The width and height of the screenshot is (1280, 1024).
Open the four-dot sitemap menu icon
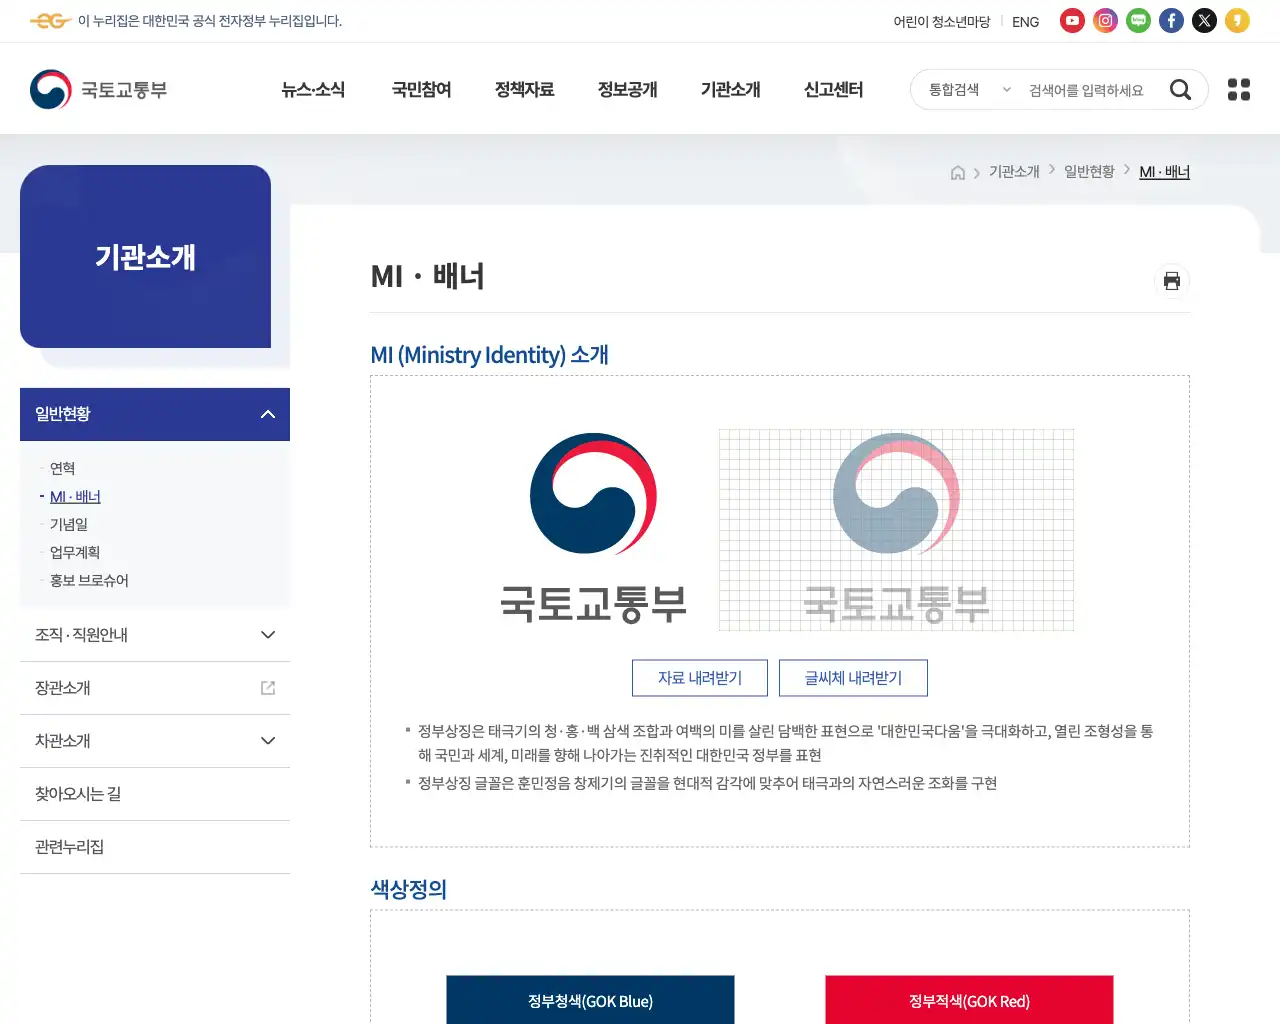click(1239, 90)
